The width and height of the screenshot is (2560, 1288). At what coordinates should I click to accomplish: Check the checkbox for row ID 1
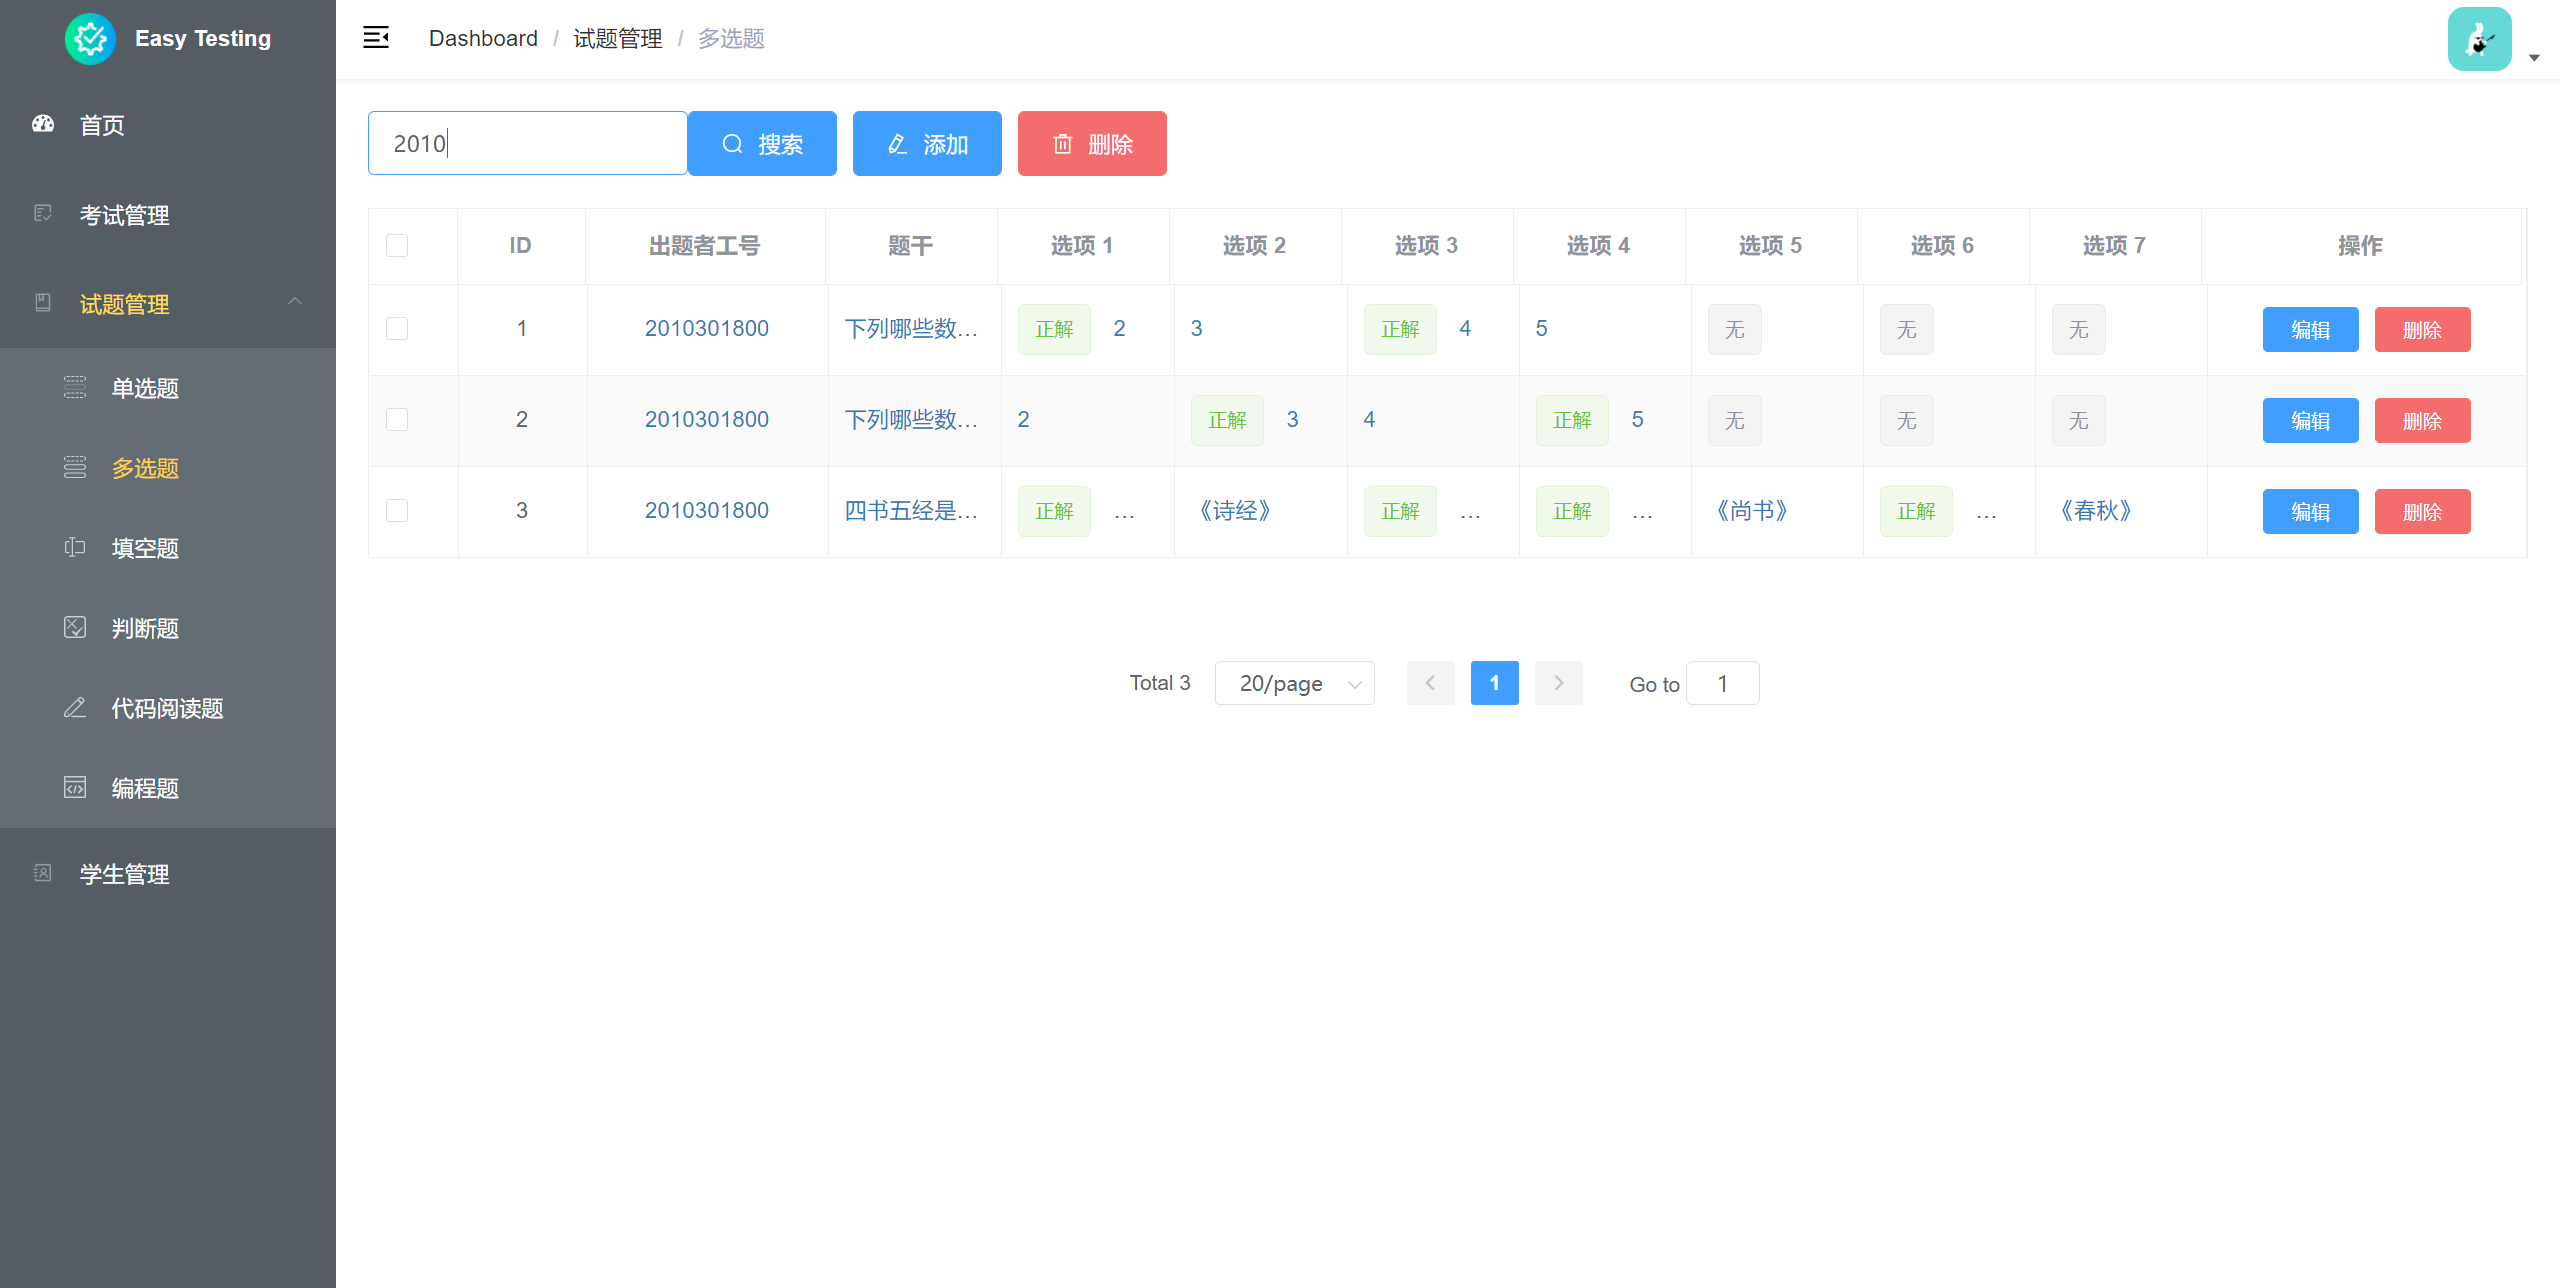tap(397, 328)
